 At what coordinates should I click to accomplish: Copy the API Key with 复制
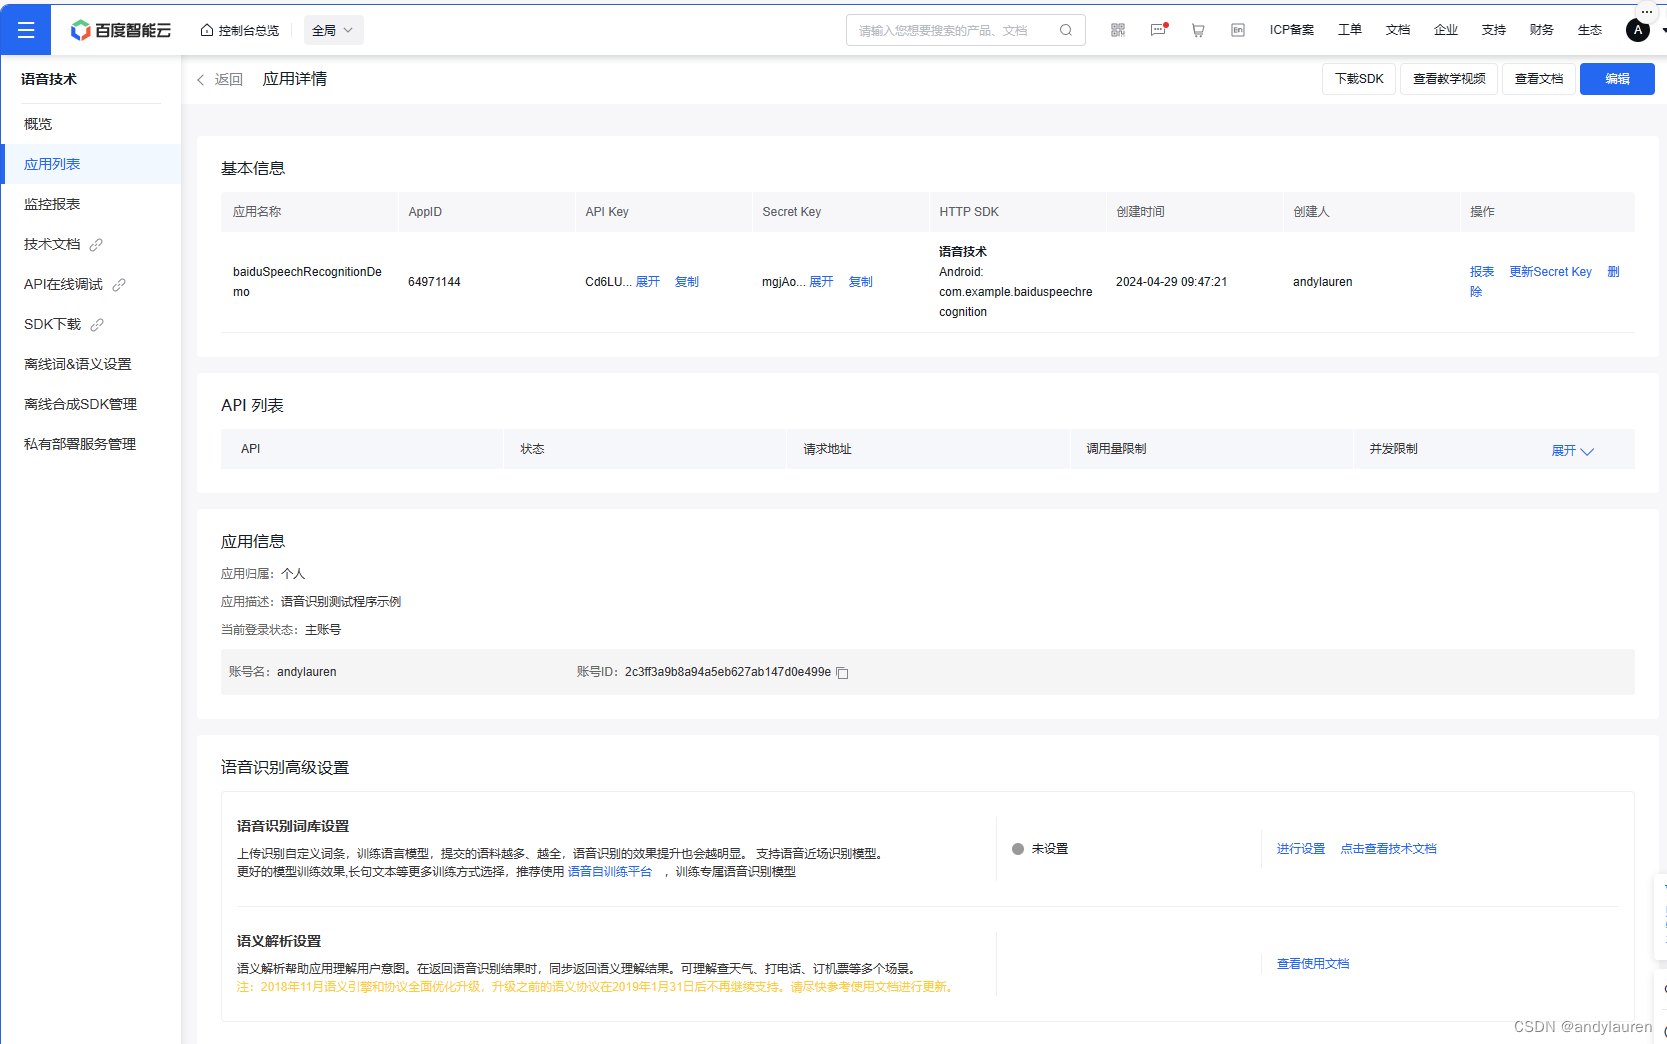point(687,282)
